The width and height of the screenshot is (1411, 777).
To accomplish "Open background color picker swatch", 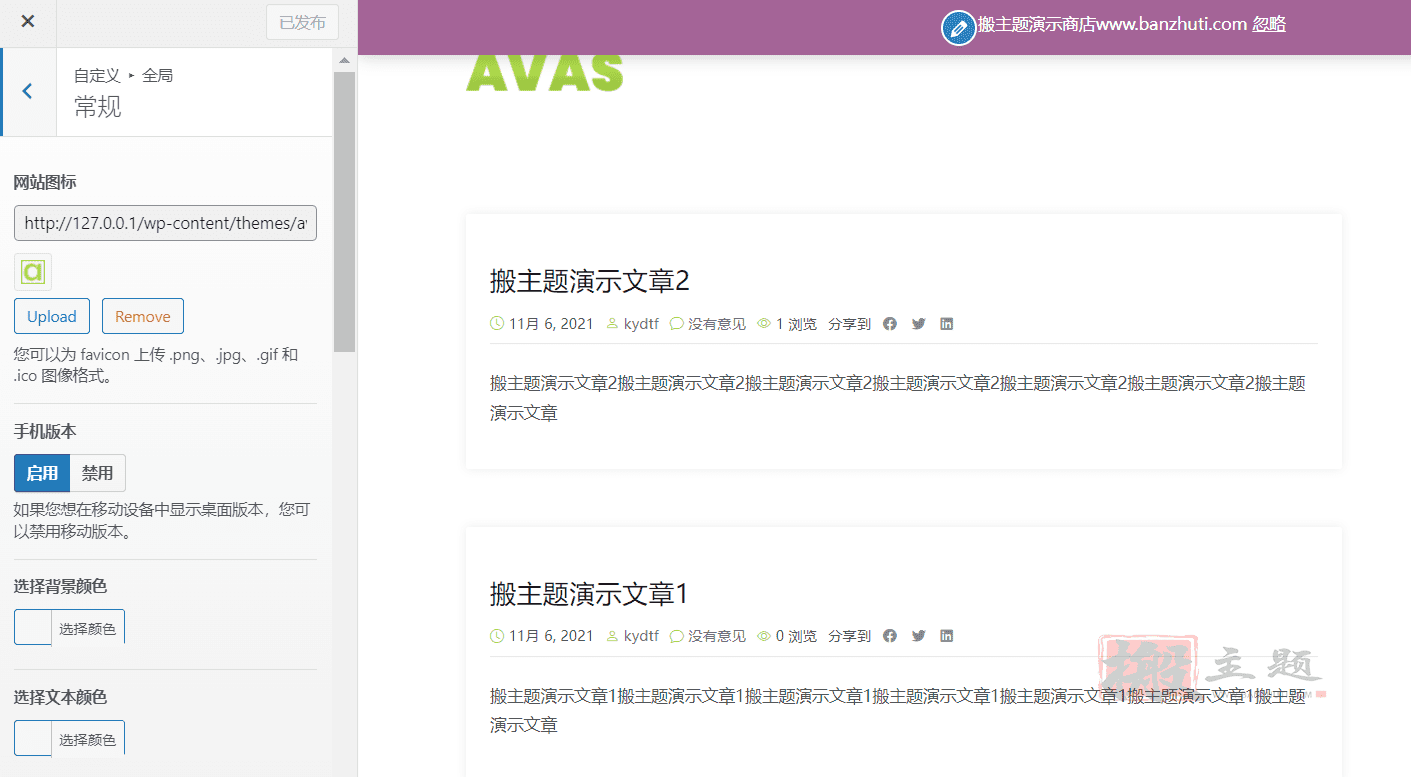I will (x=33, y=628).
